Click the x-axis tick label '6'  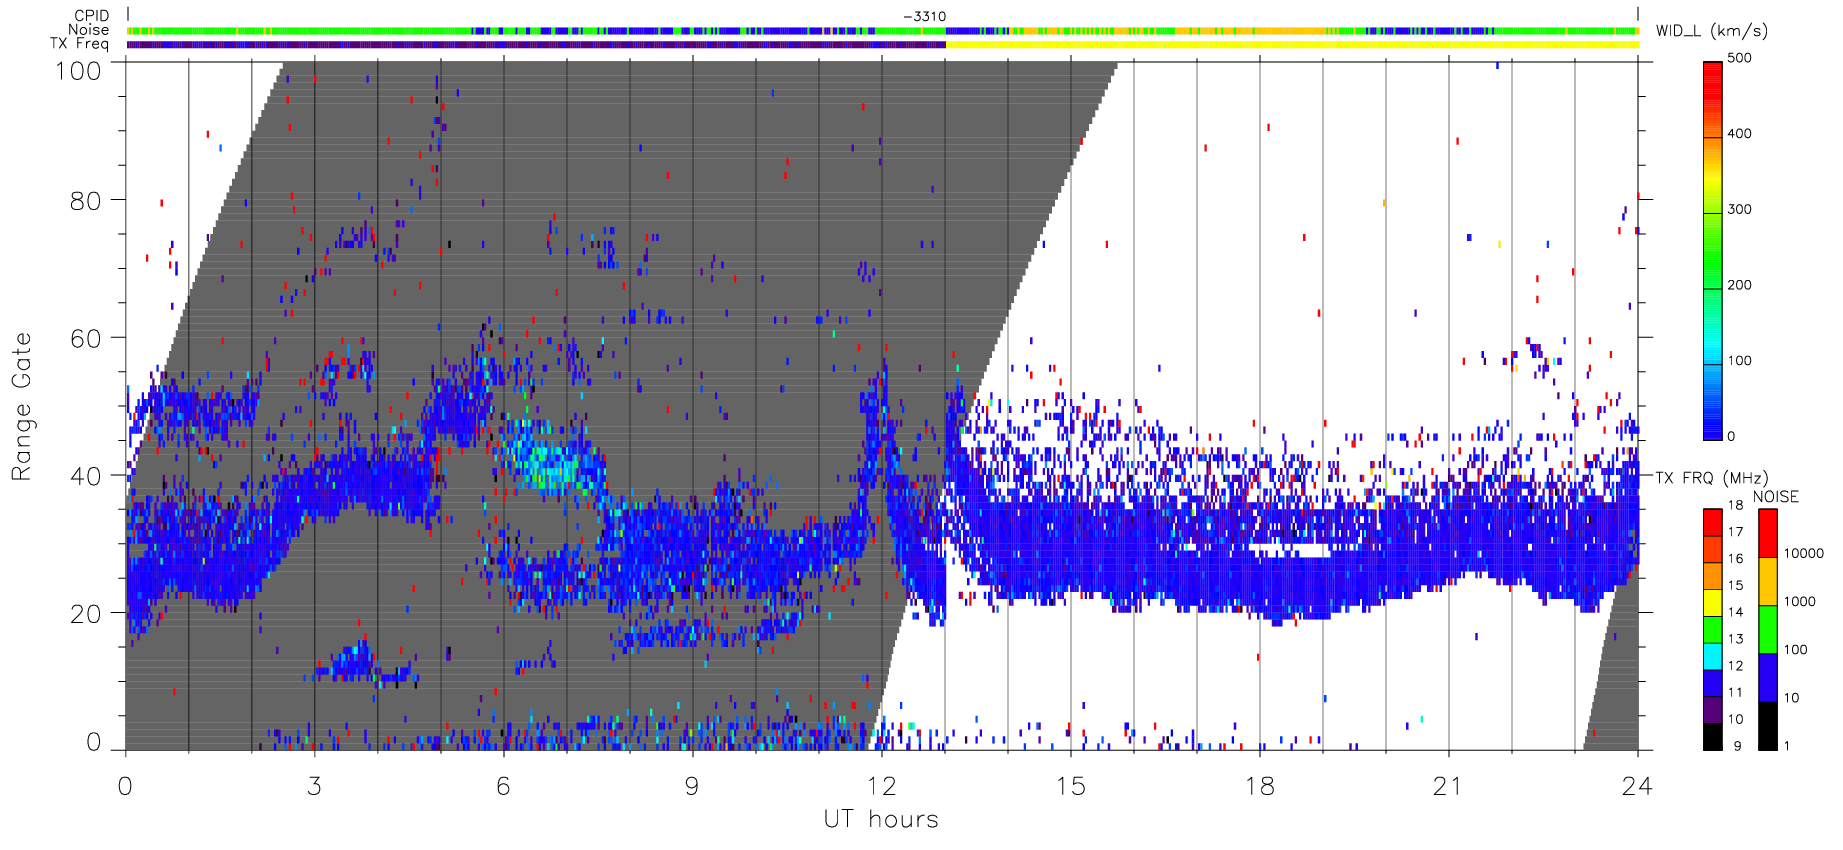[503, 786]
